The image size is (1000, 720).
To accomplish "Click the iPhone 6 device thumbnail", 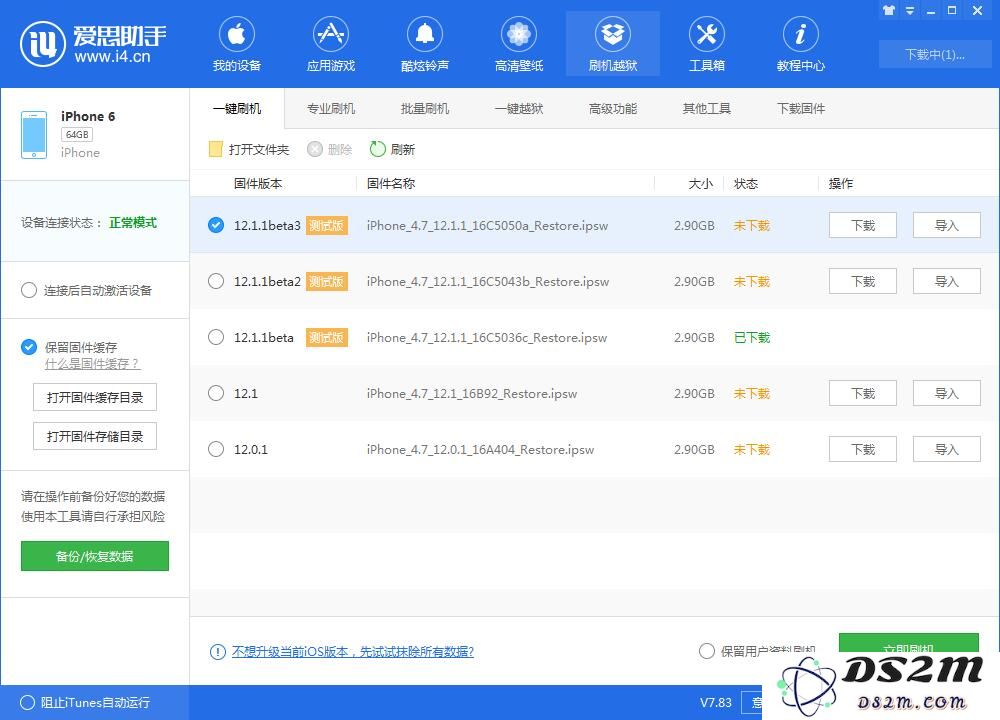I will pos(34,135).
